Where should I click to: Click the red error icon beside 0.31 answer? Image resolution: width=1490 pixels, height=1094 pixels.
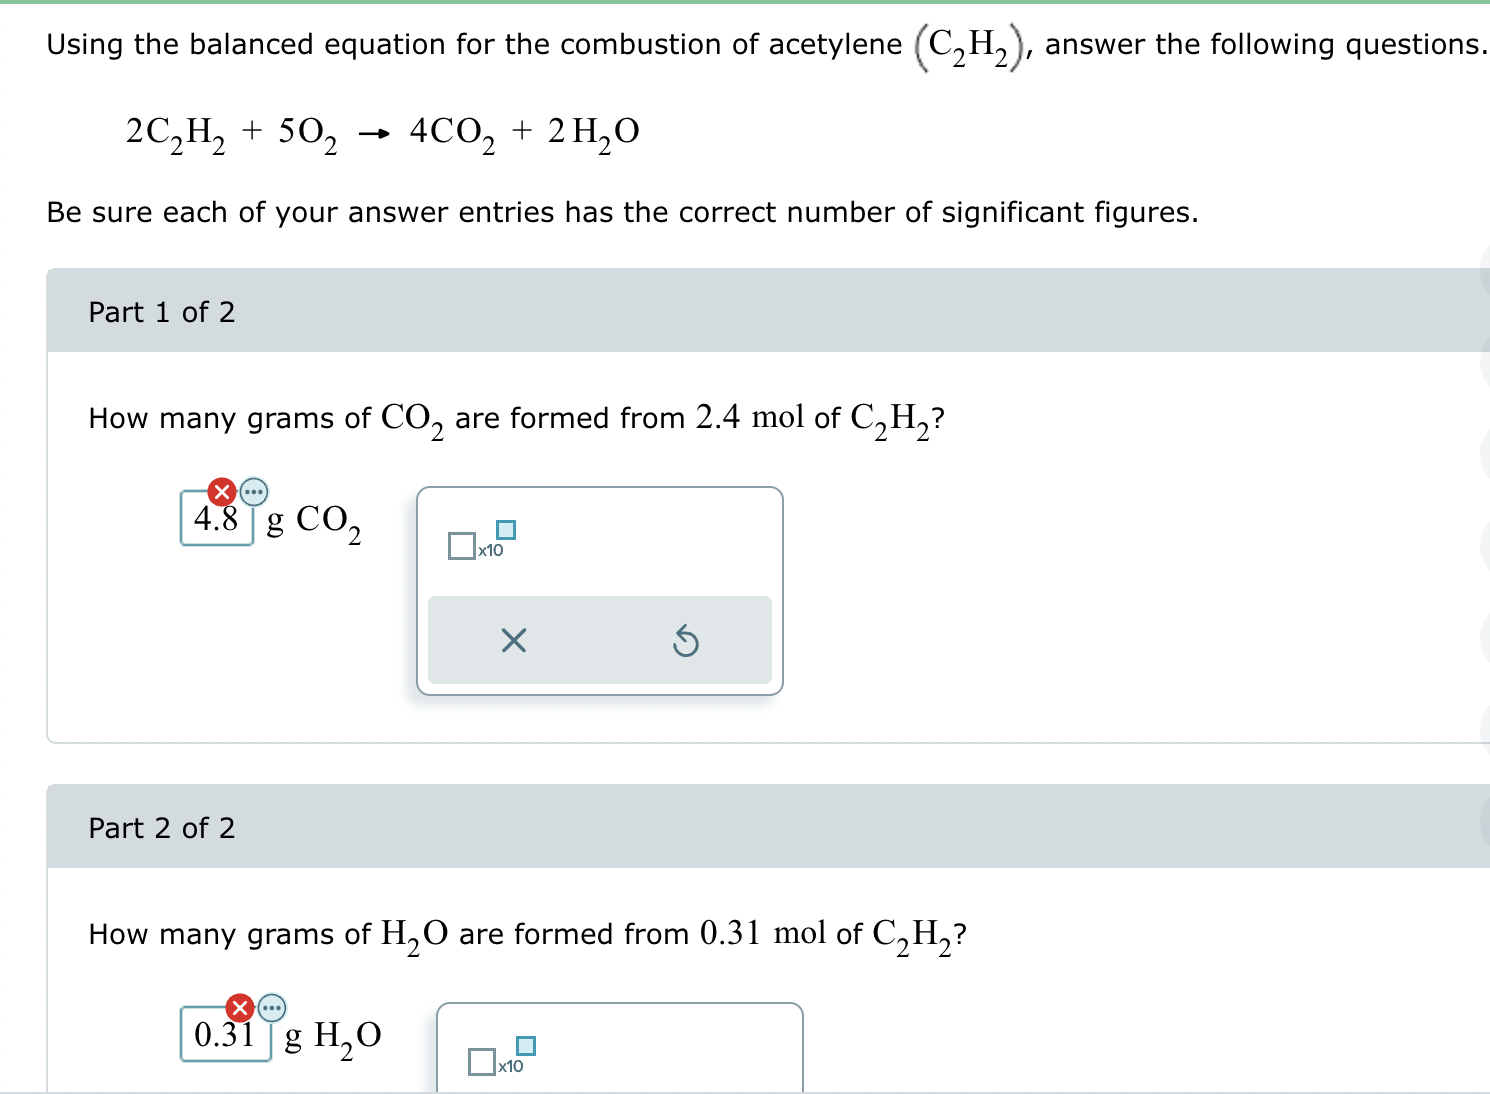[240, 1007]
